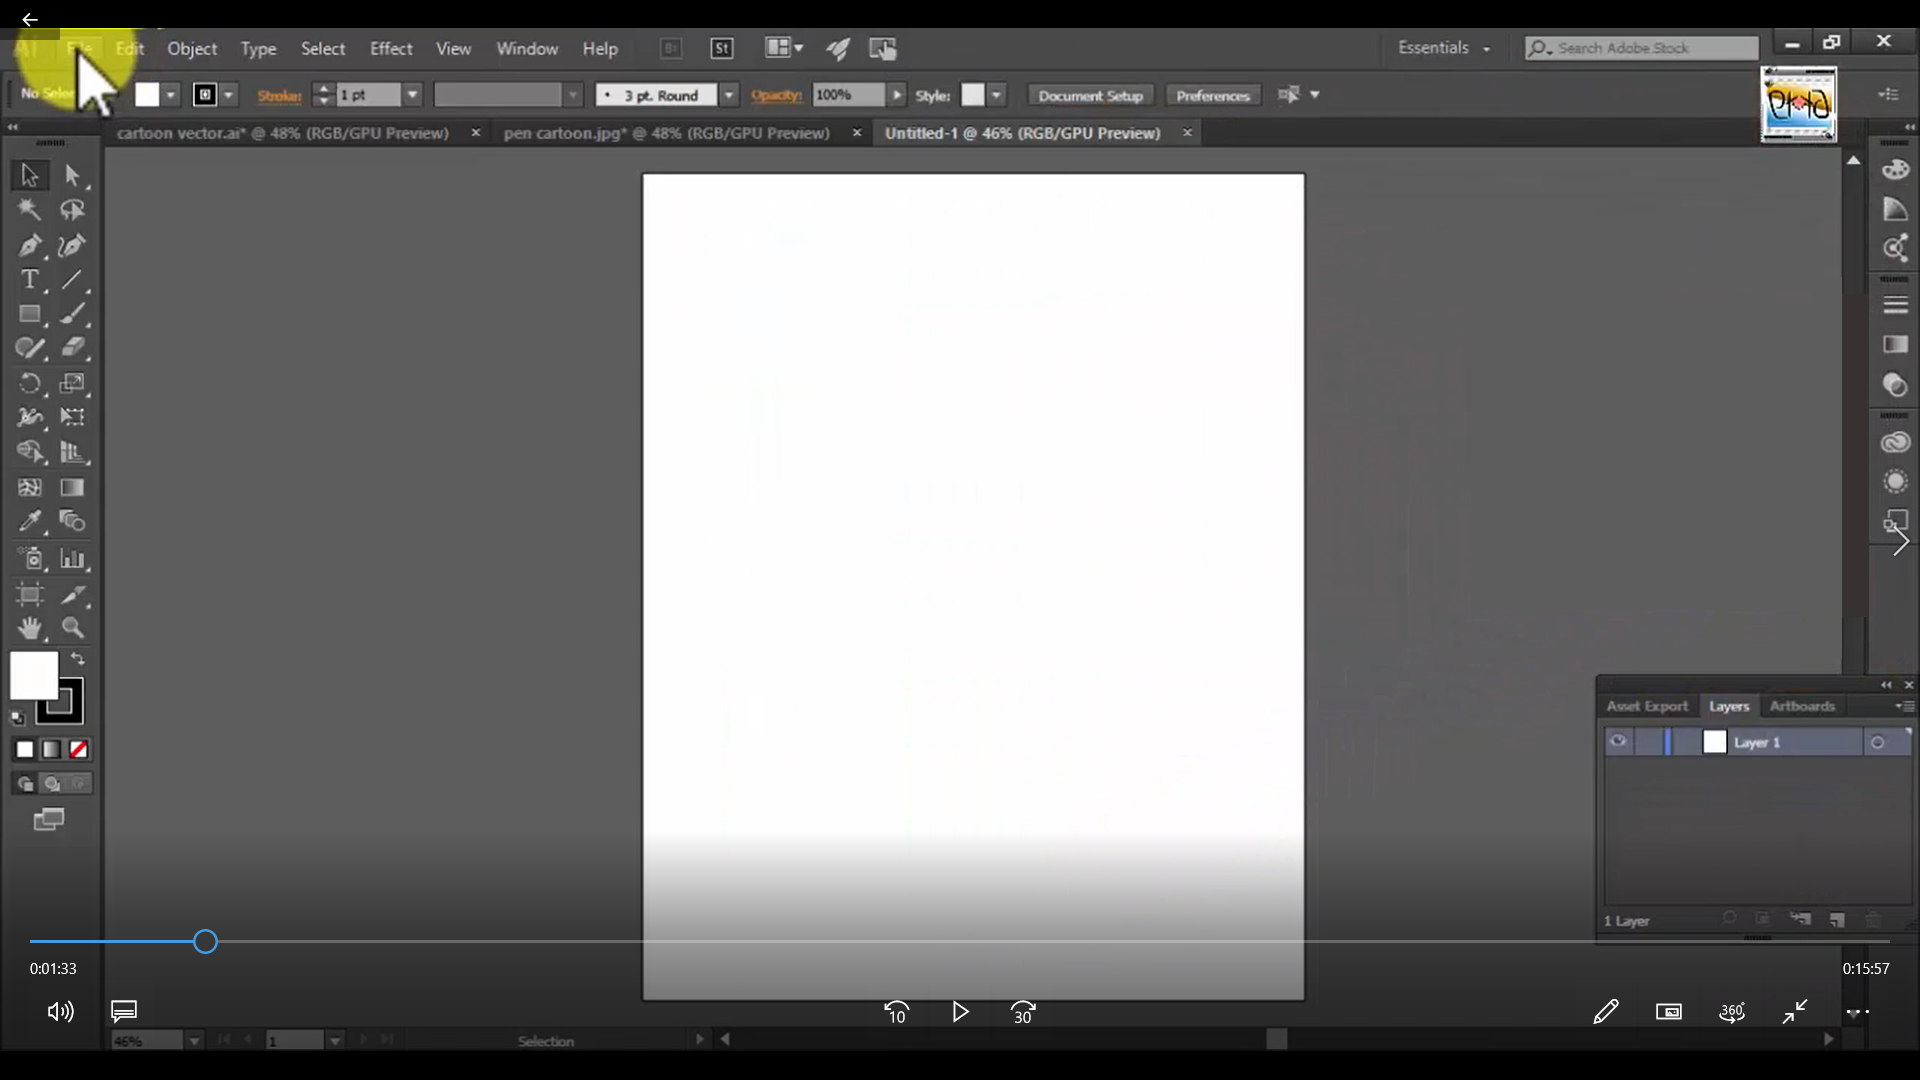
Task: Grab the Hand tool
Action: pos(29,628)
